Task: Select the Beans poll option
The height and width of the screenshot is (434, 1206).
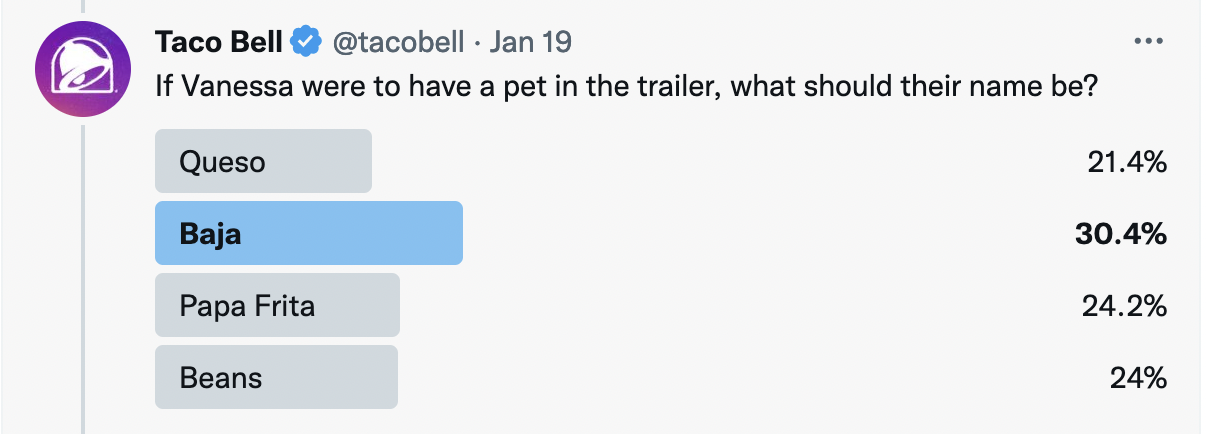Action: click(x=276, y=377)
